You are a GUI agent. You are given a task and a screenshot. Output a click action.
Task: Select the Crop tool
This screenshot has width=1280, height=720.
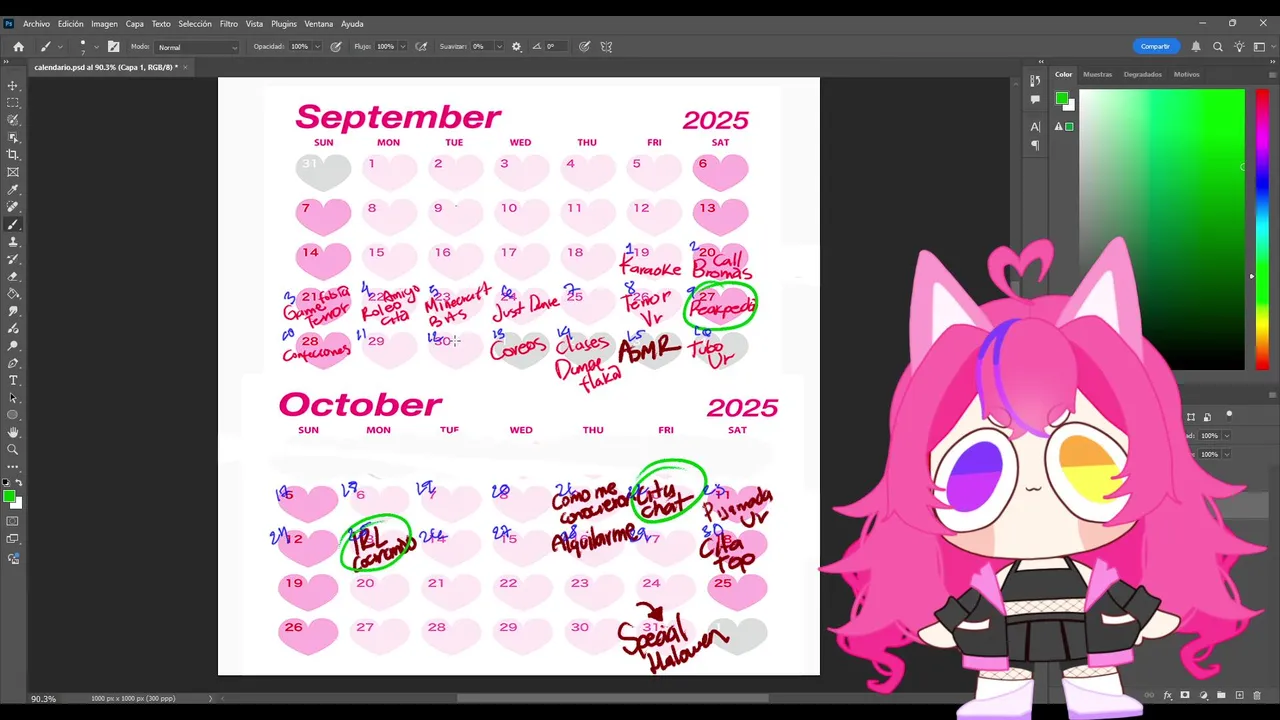pyautogui.click(x=13, y=155)
